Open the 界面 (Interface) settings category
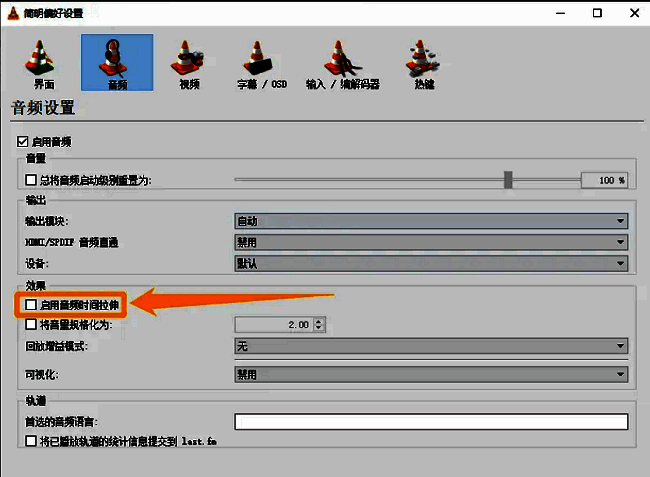Viewport: 650px width, 477px height. point(40,63)
